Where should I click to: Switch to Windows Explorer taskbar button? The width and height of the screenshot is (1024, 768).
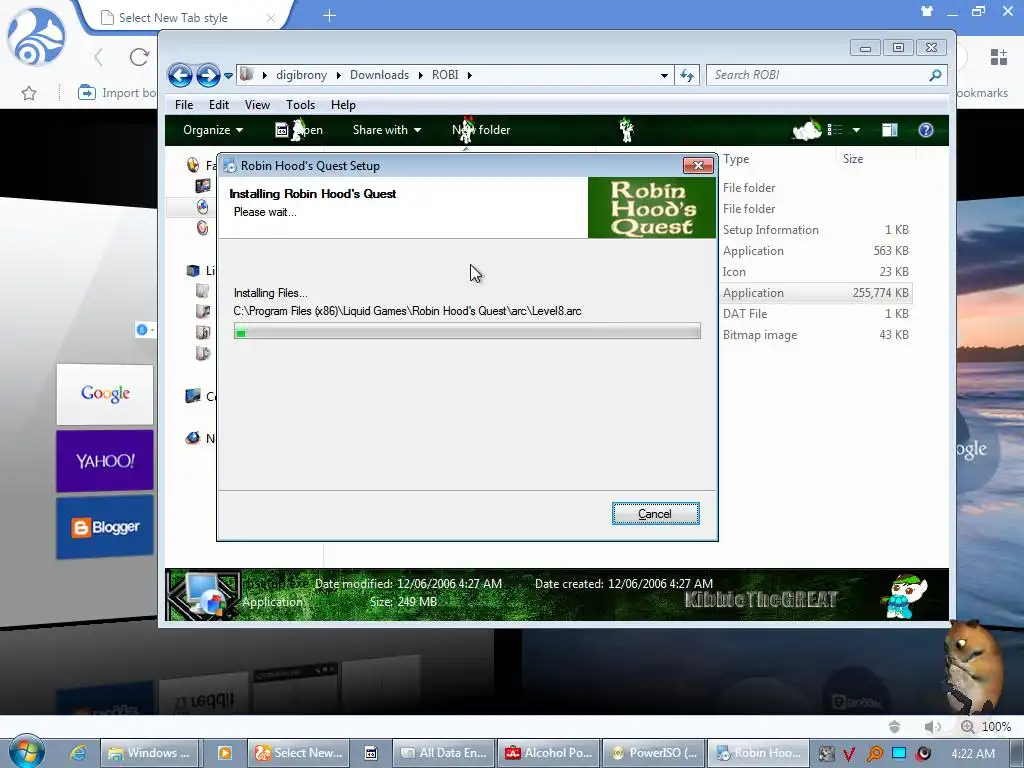tap(149, 753)
